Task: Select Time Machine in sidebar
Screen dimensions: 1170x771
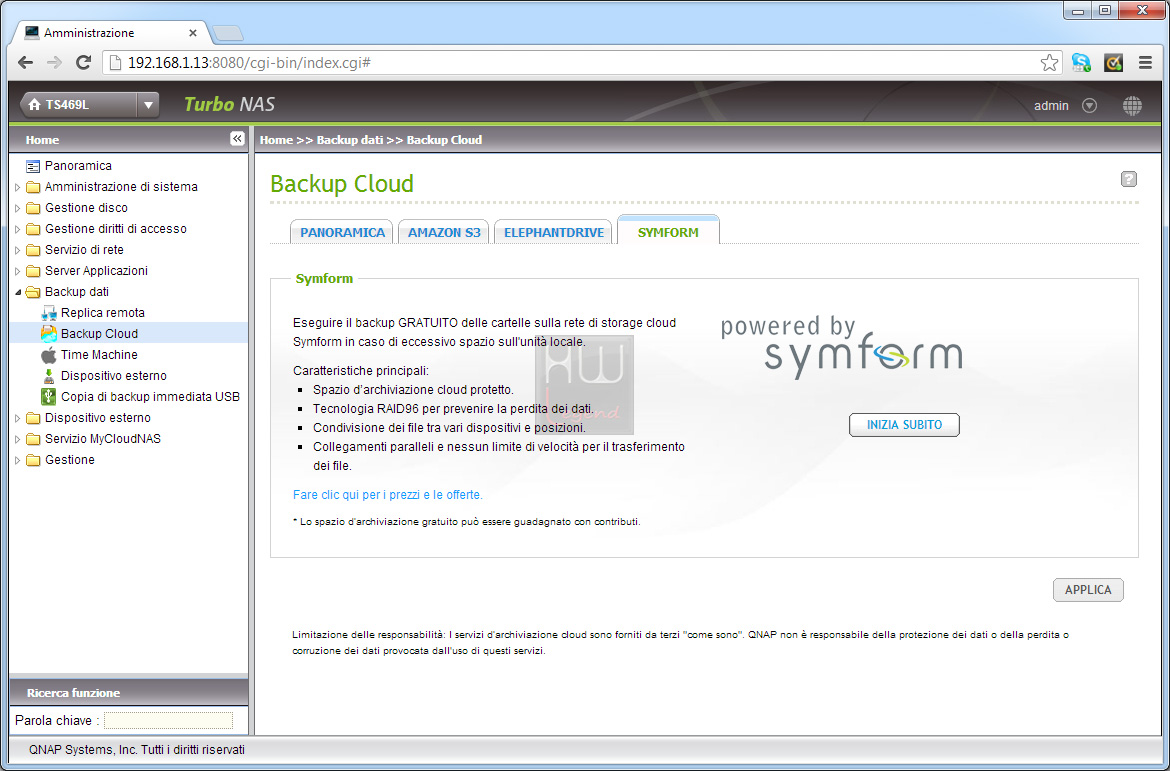Action: [x=99, y=355]
